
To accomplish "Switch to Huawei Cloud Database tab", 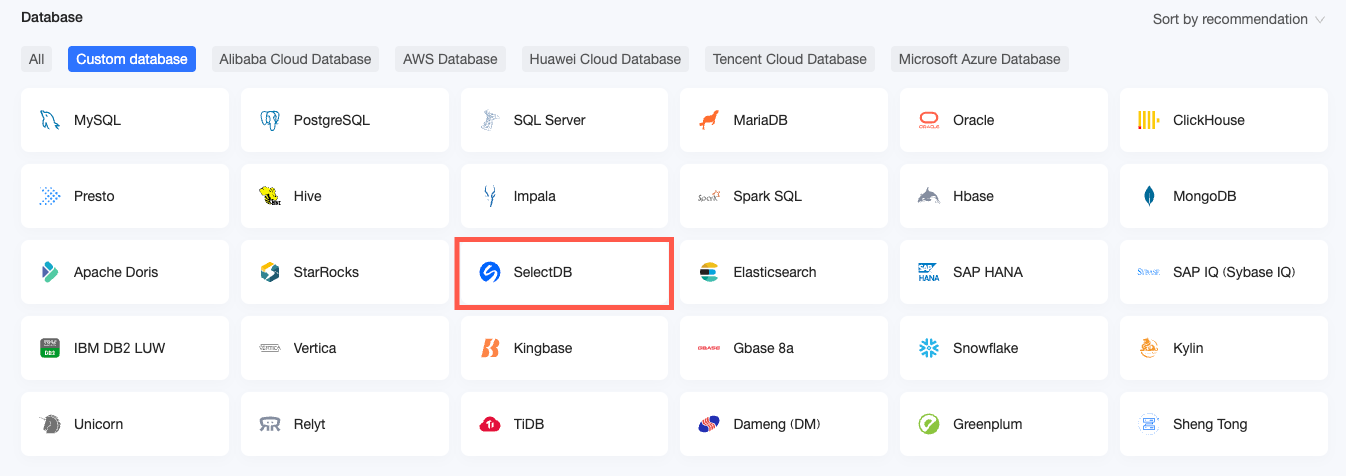I will [605, 59].
